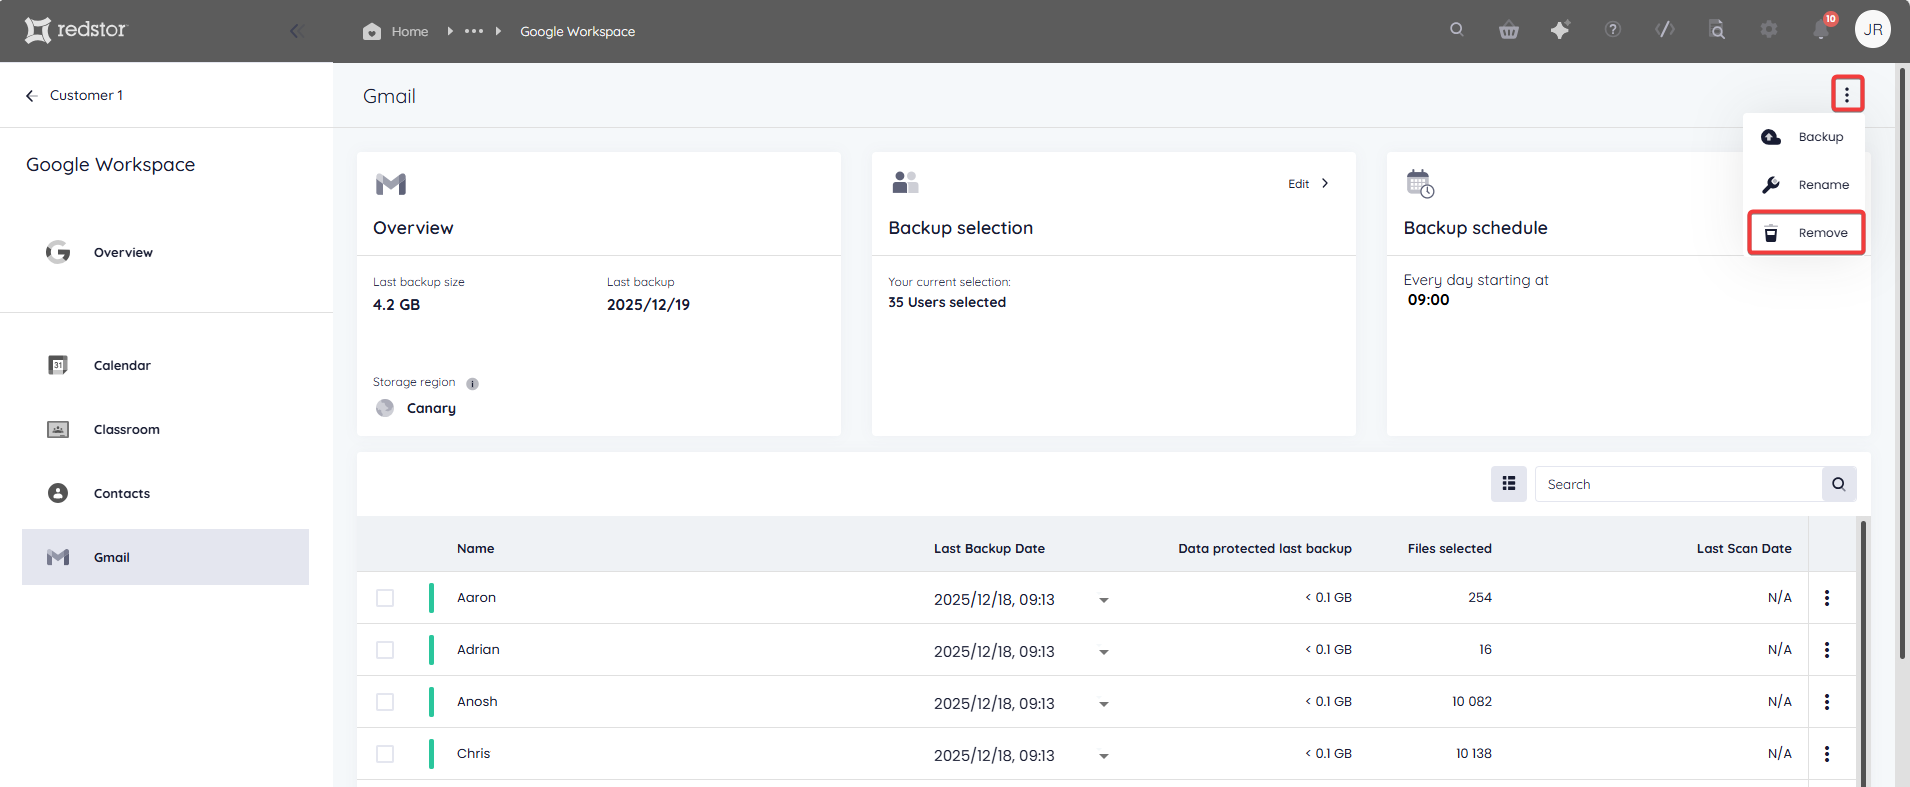Click the 35 Users selected text
Image resolution: width=1910 pixels, height=787 pixels.
pos(947,302)
